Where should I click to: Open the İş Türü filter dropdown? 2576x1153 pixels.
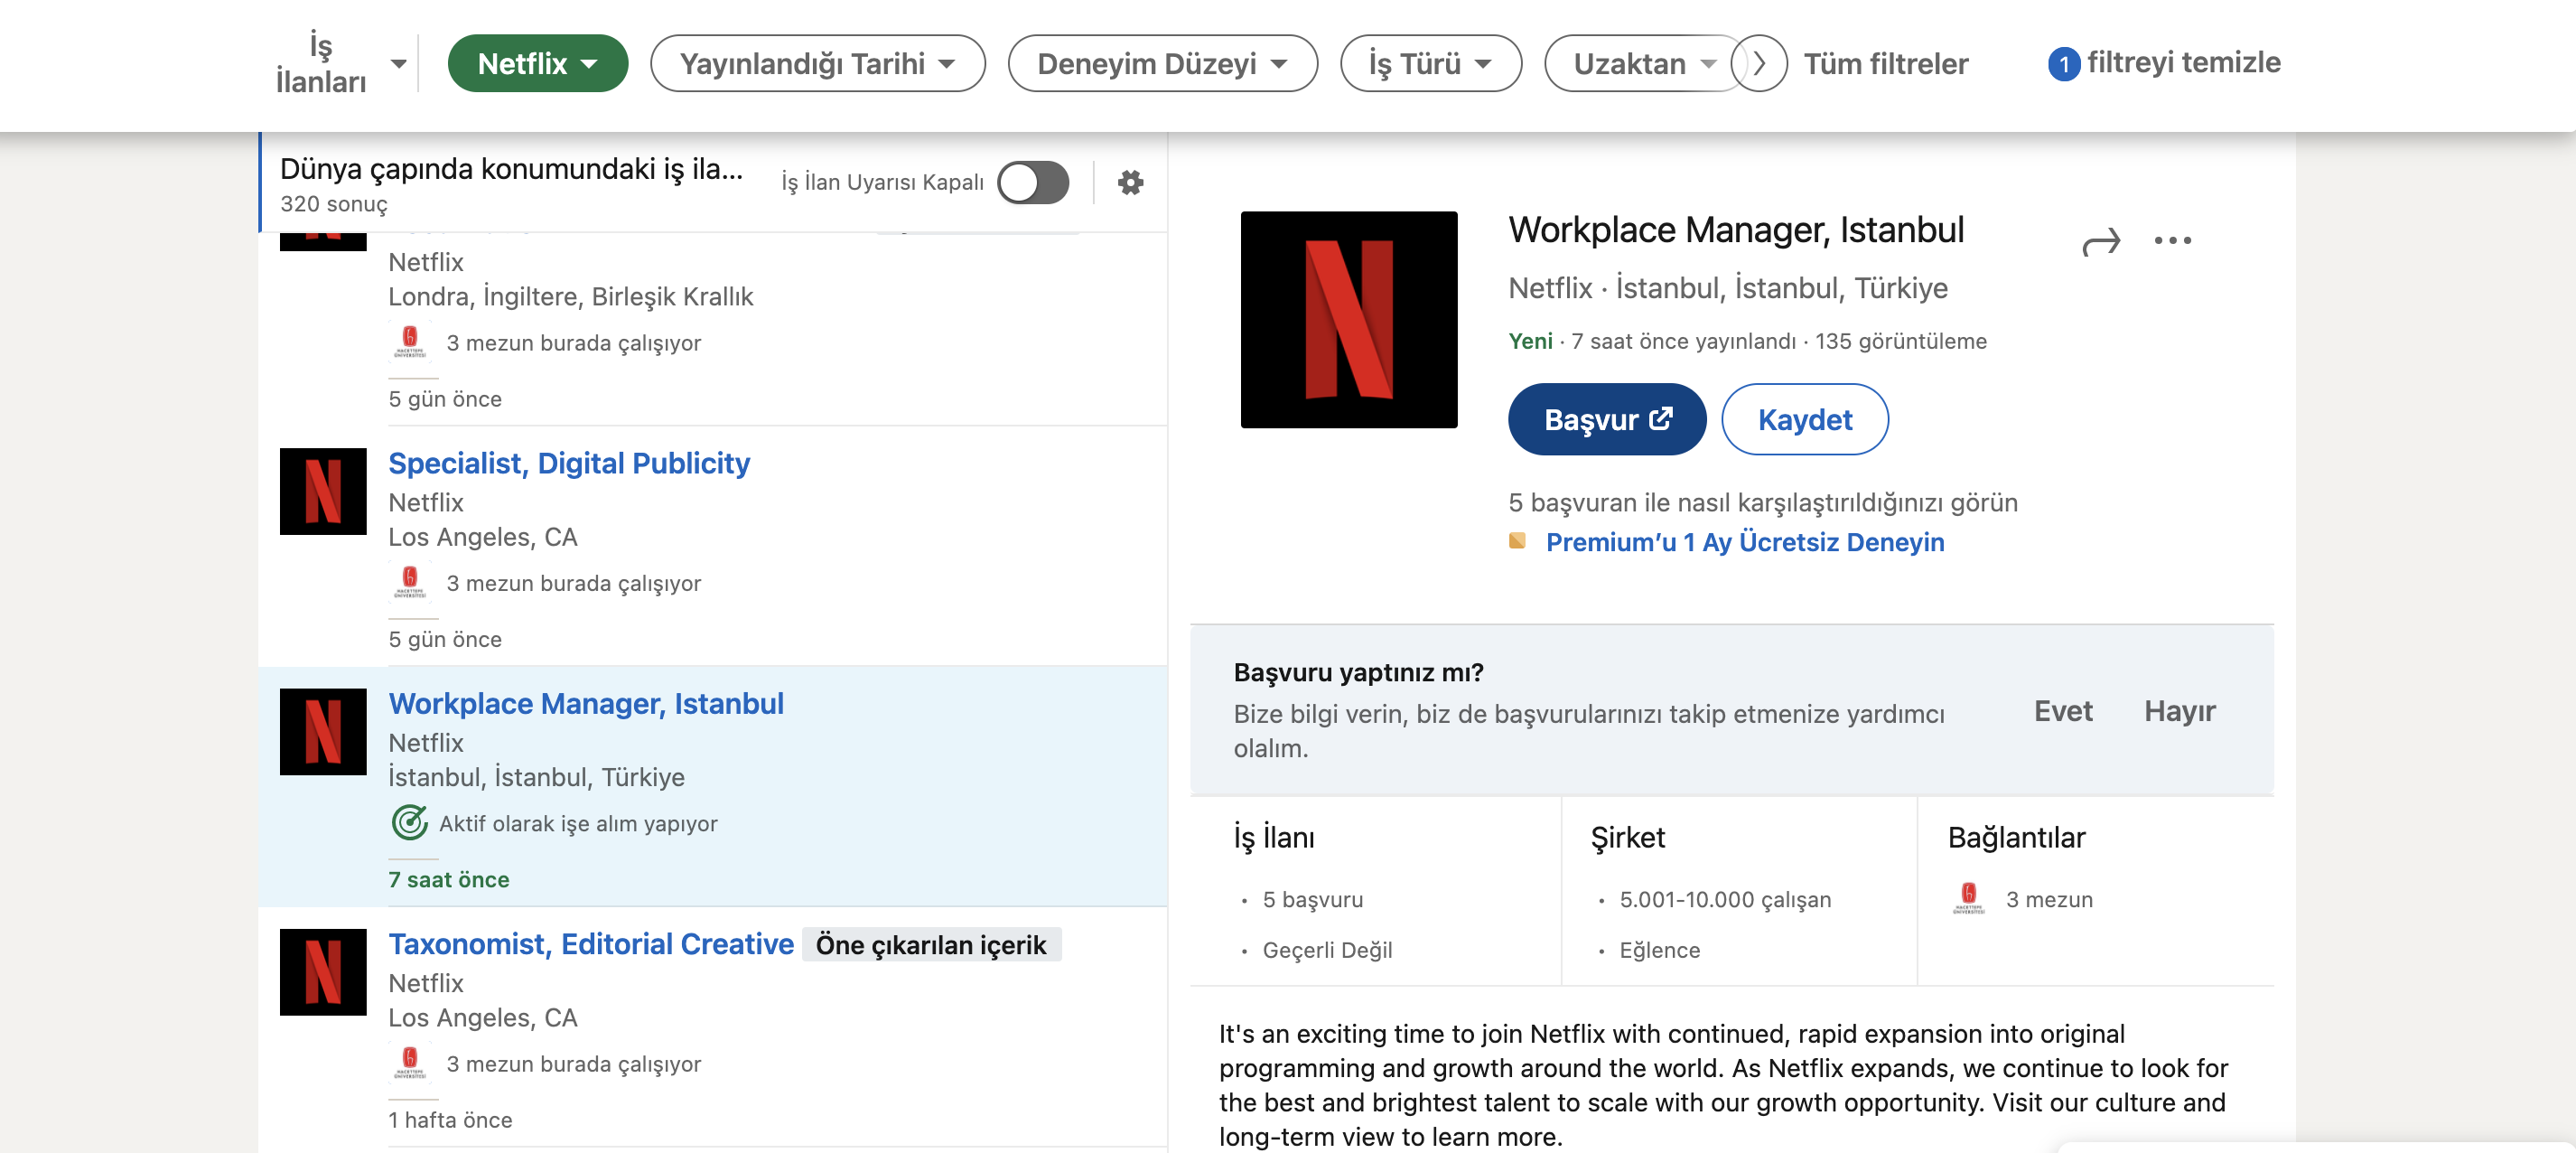(1430, 64)
